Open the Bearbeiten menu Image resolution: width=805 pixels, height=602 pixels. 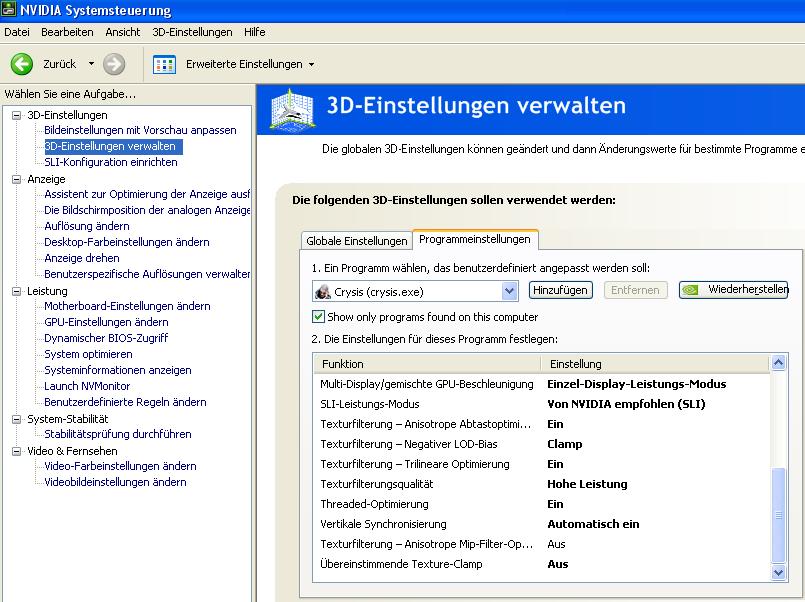click(67, 32)
